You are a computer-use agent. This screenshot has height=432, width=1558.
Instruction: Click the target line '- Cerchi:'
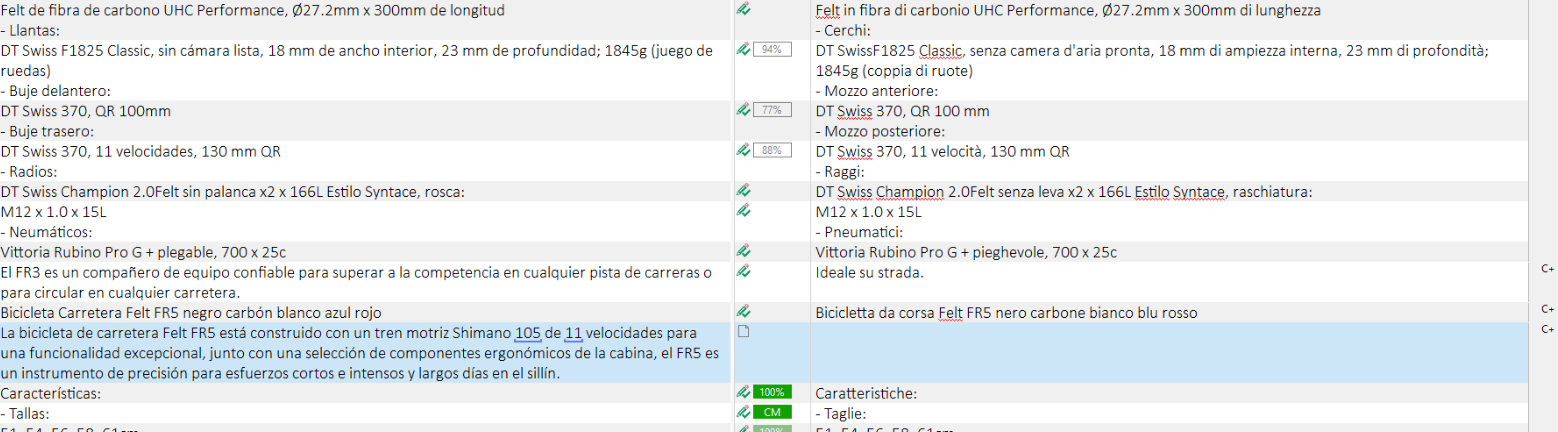pos(844,31)
